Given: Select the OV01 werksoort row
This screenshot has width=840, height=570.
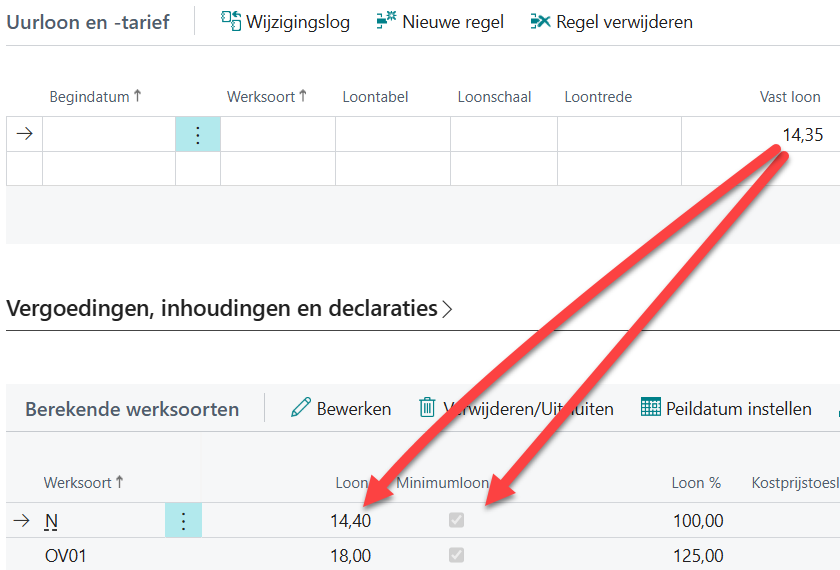Looking at the screenshot, I should pos(66,555).
